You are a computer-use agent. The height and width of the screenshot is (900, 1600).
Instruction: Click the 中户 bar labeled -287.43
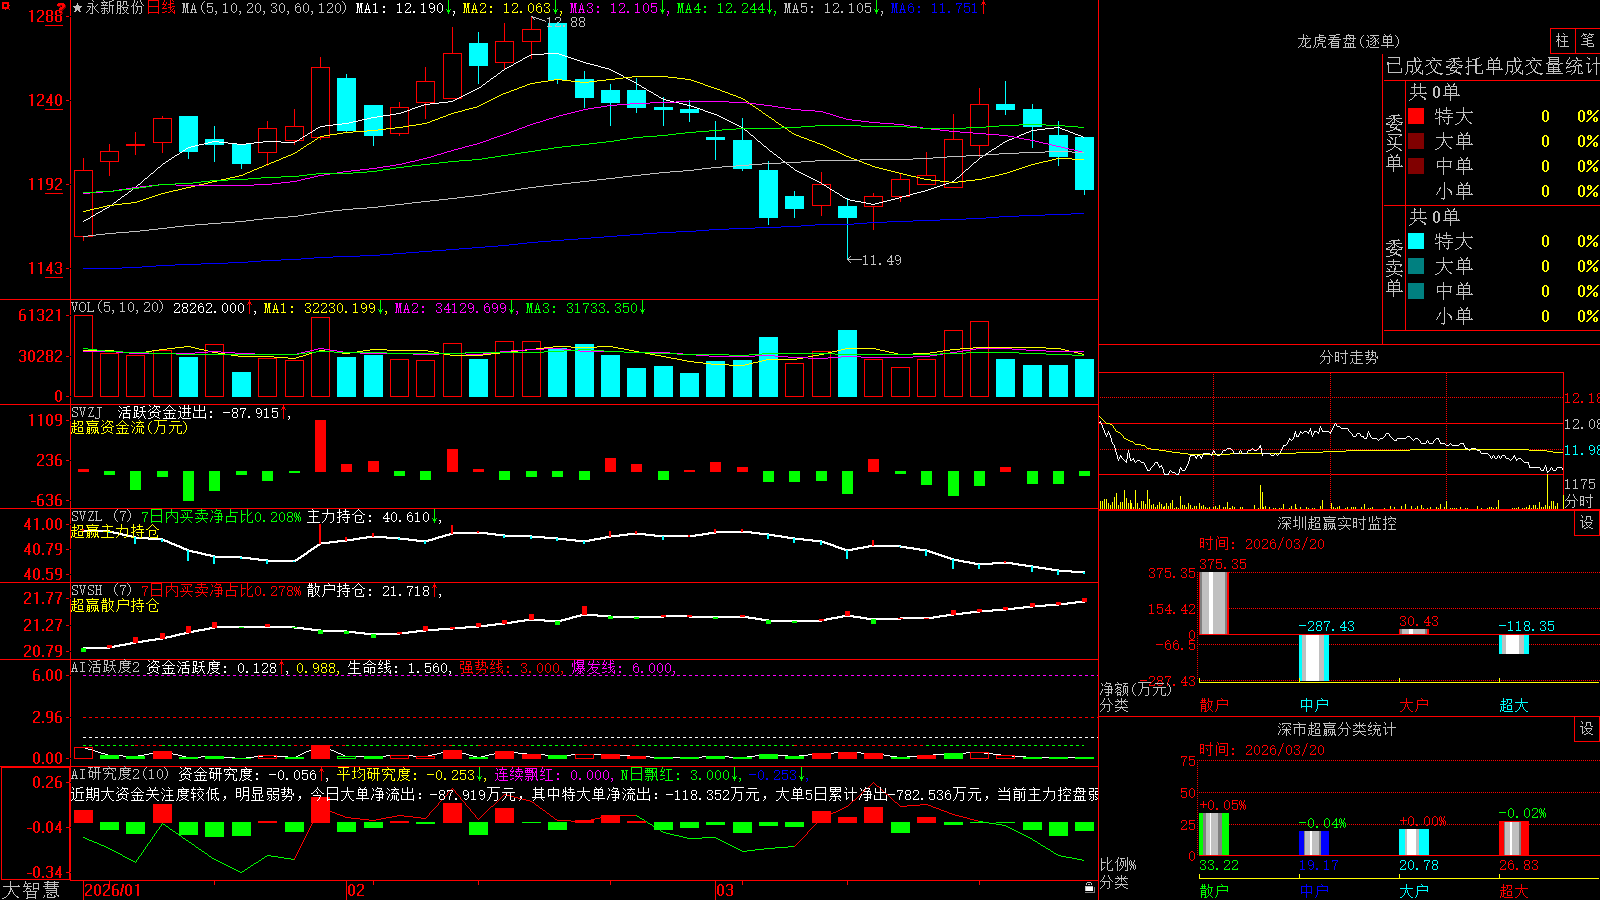tap(1314, 658)
